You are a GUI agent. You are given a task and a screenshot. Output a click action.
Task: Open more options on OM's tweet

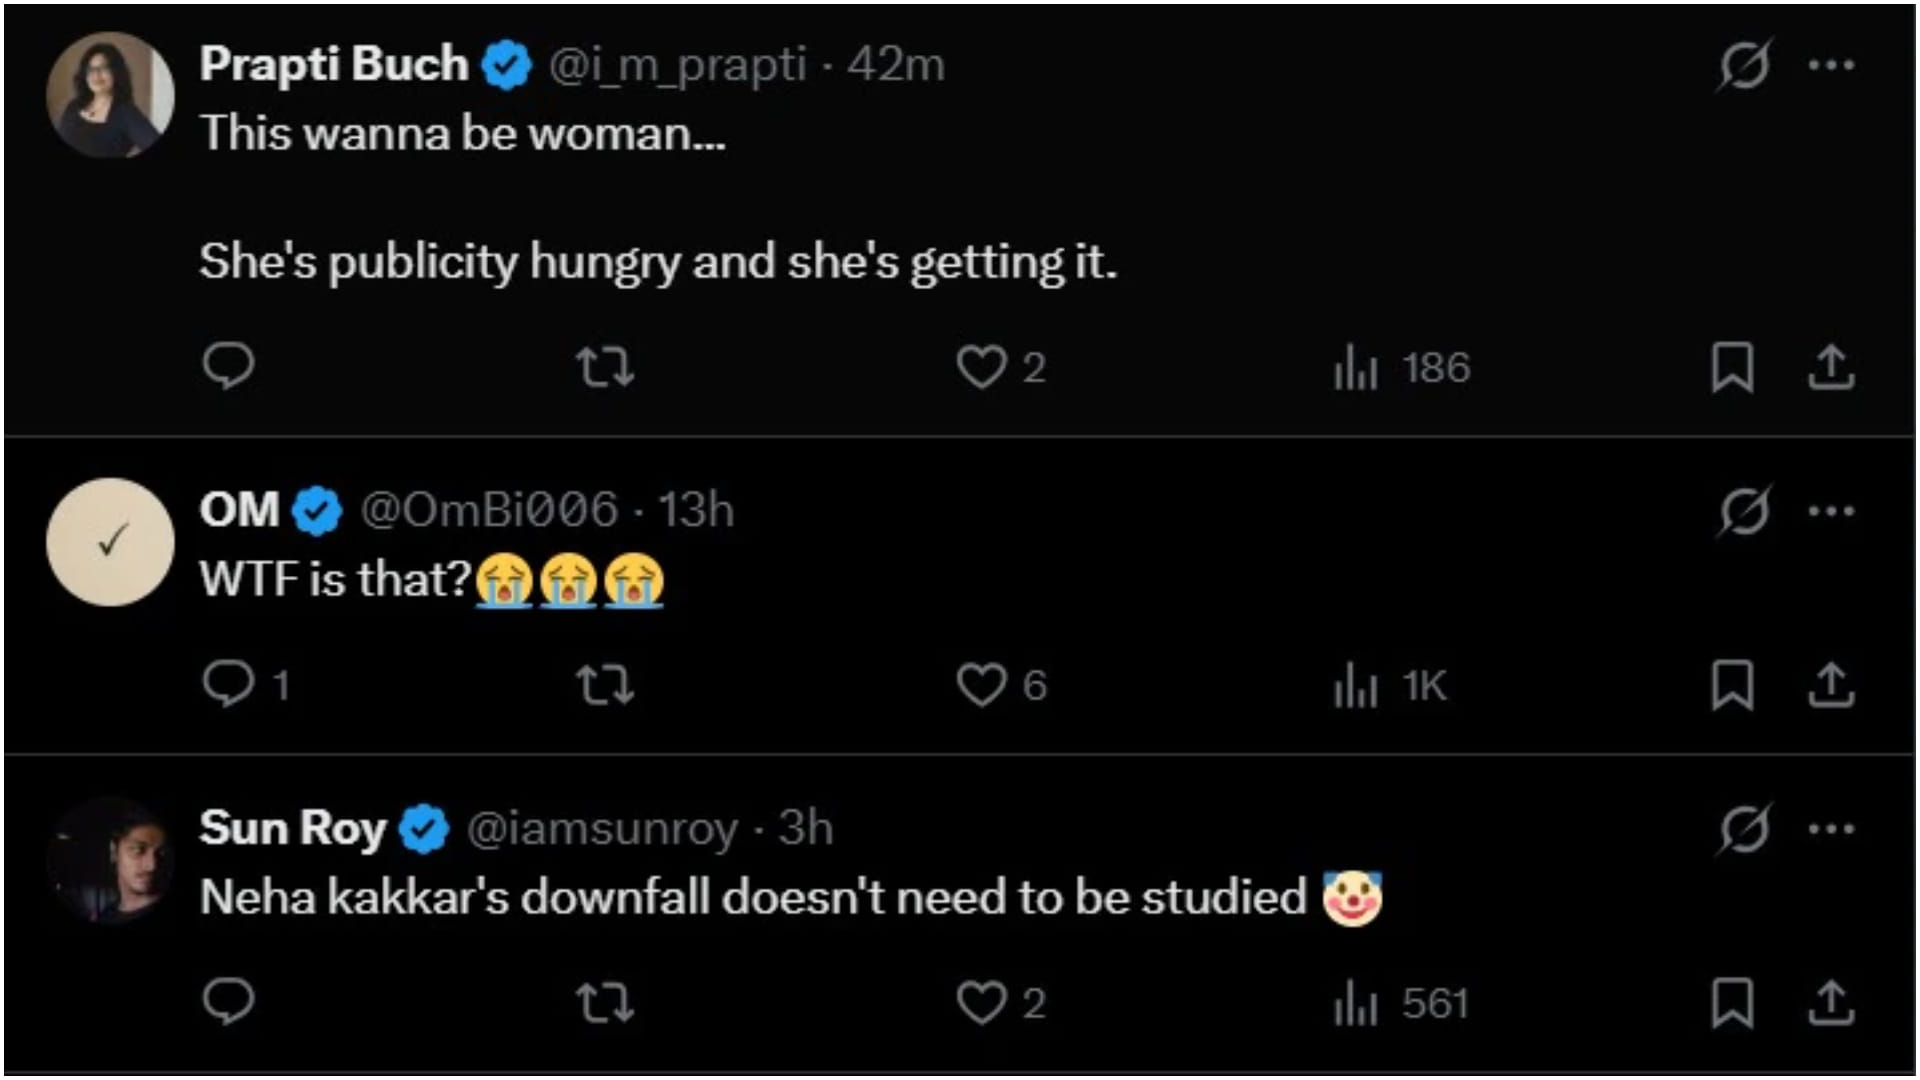(x=1831, y=511)
